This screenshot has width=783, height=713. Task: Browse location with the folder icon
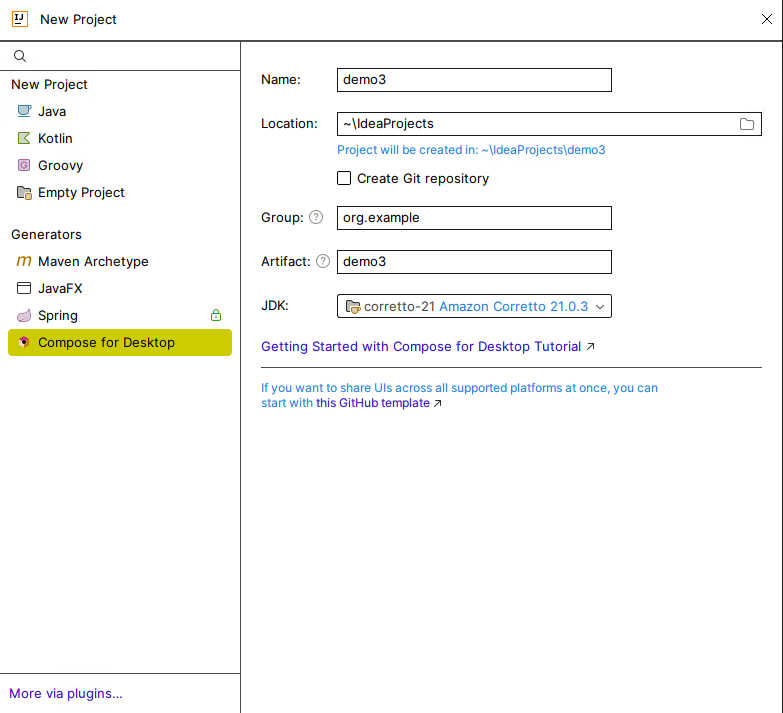[747, 124]
